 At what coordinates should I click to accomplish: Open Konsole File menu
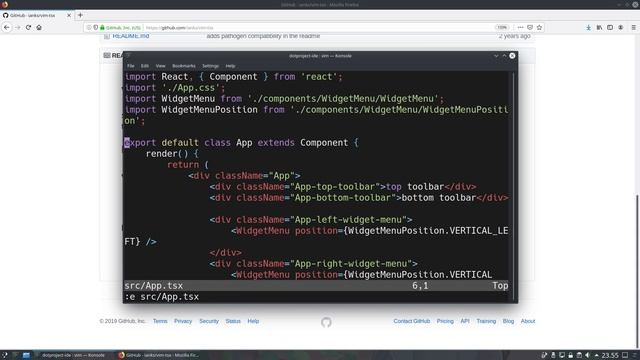pos(131,66)
